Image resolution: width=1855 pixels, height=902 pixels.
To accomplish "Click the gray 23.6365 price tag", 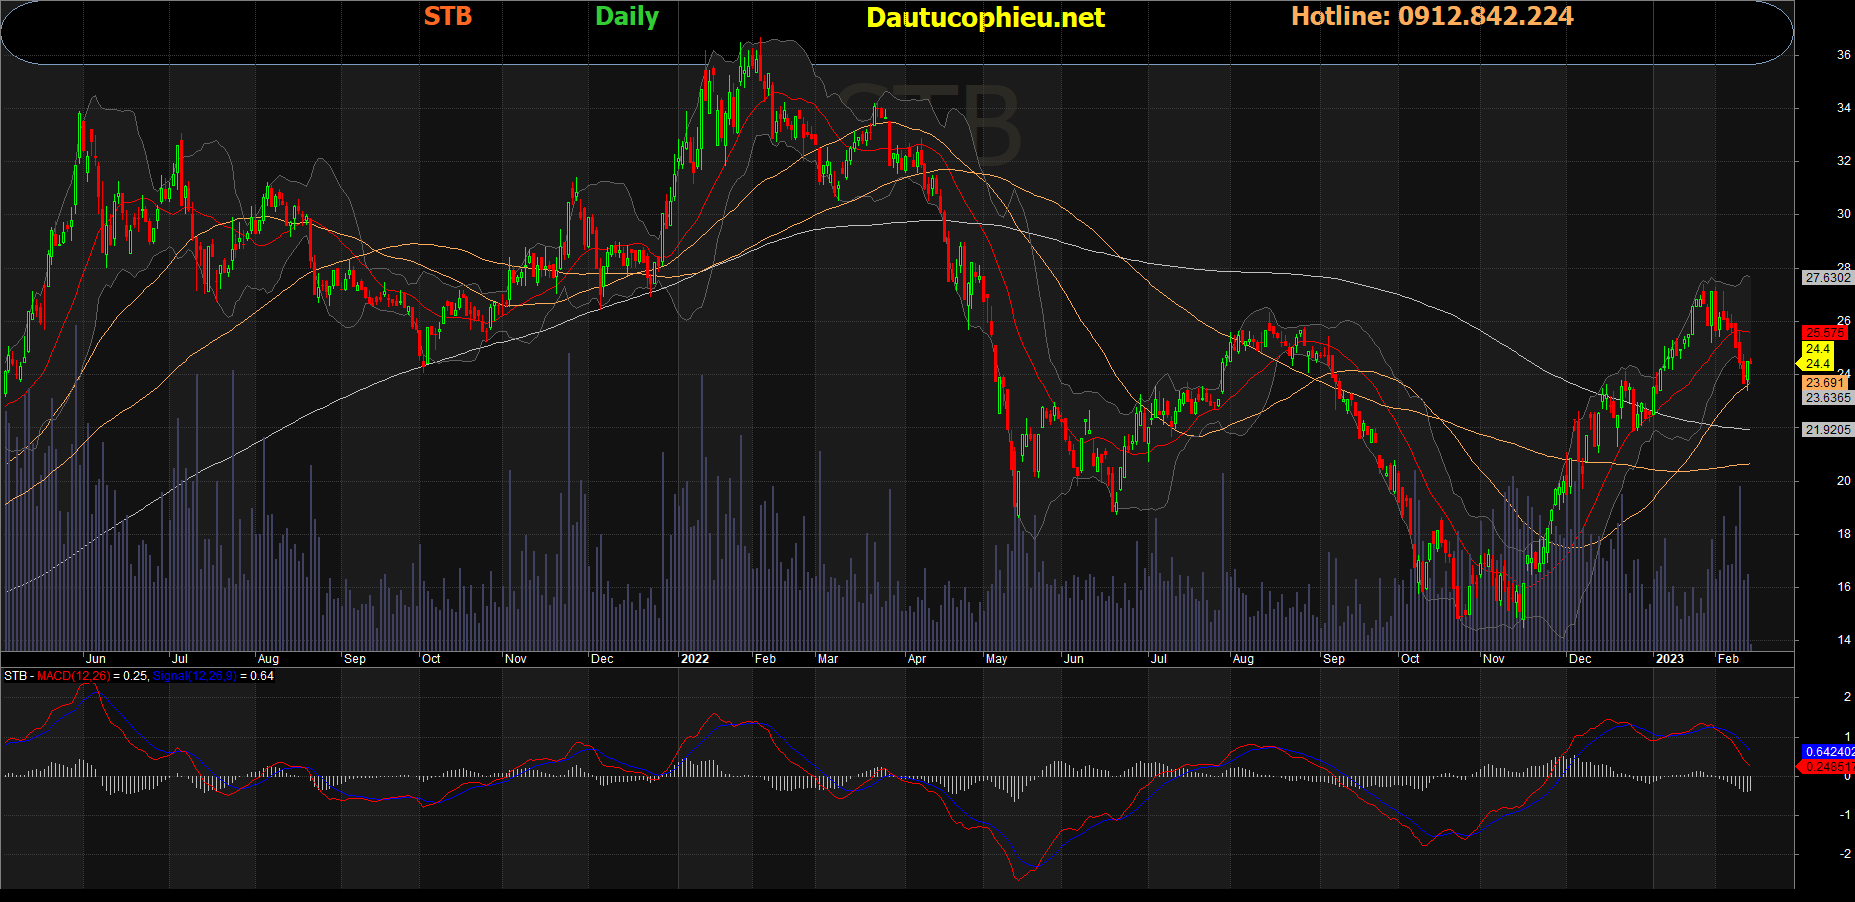I will click(1828, 398).
